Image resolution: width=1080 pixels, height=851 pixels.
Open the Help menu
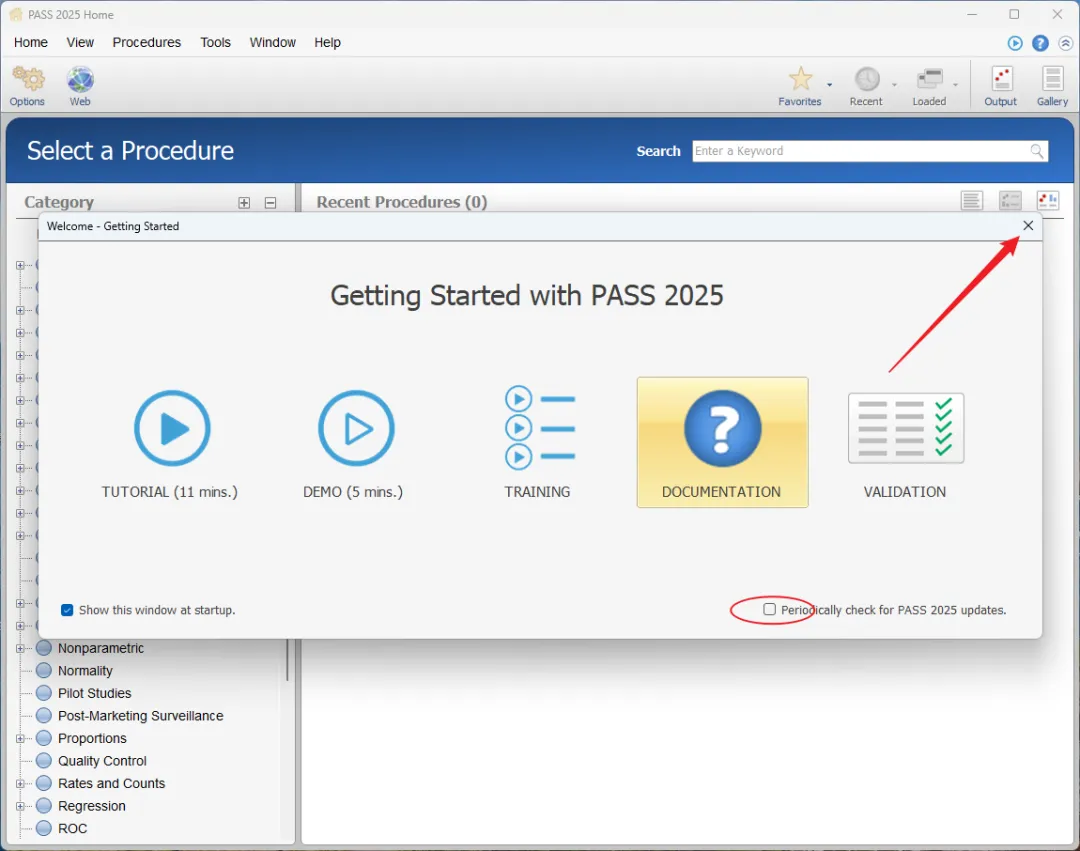pyautogui.click(x=328, y=43)
